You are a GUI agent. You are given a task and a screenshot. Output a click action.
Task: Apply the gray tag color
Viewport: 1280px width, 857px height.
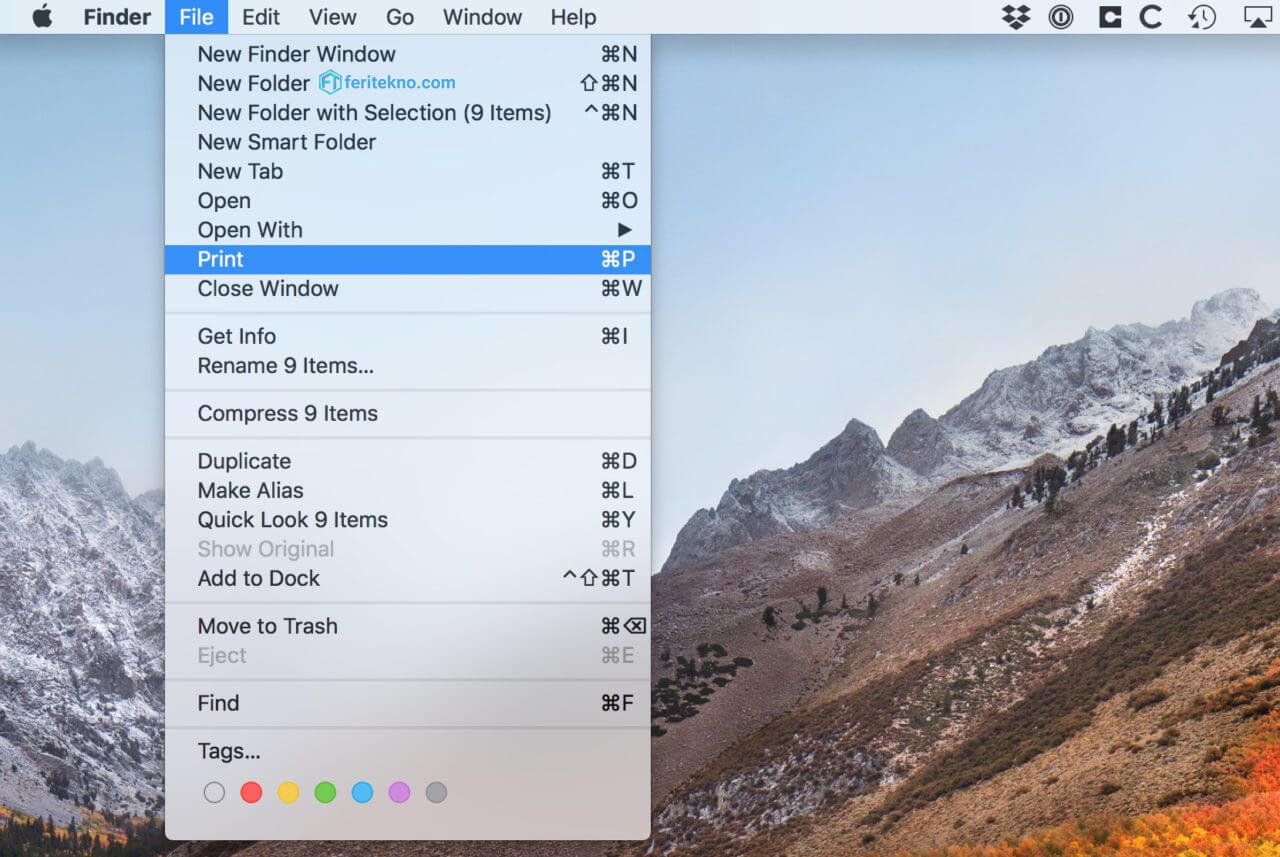(436, 793)
